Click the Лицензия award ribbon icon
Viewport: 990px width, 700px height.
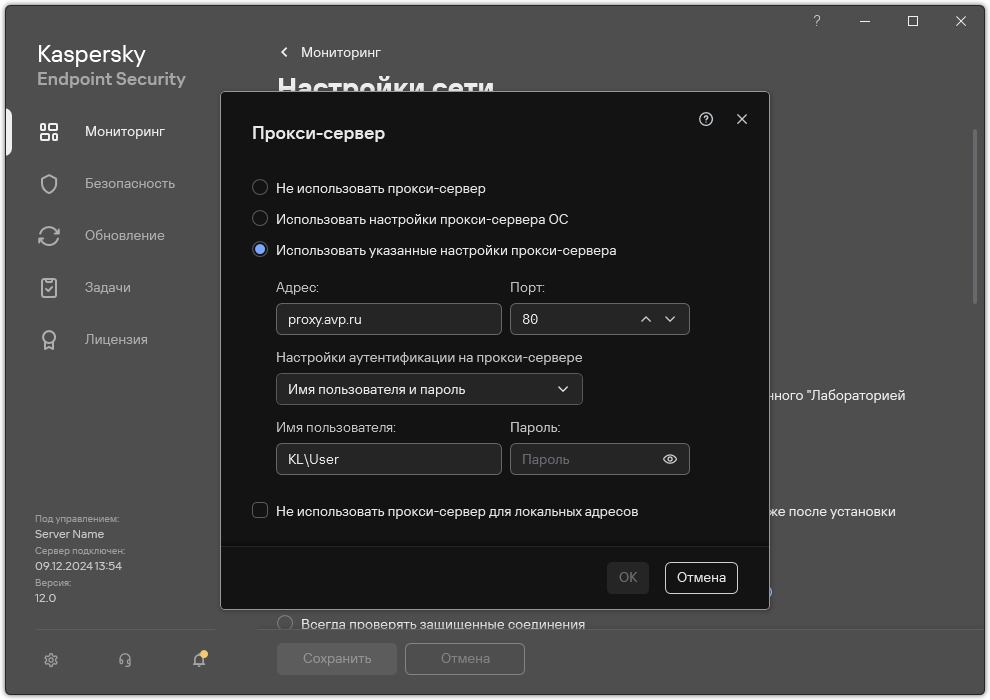point(49,340)
